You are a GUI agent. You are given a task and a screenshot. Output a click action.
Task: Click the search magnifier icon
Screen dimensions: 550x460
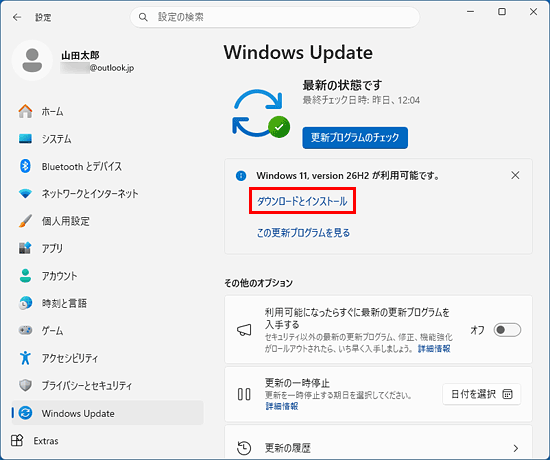click(x=143, y=17)
